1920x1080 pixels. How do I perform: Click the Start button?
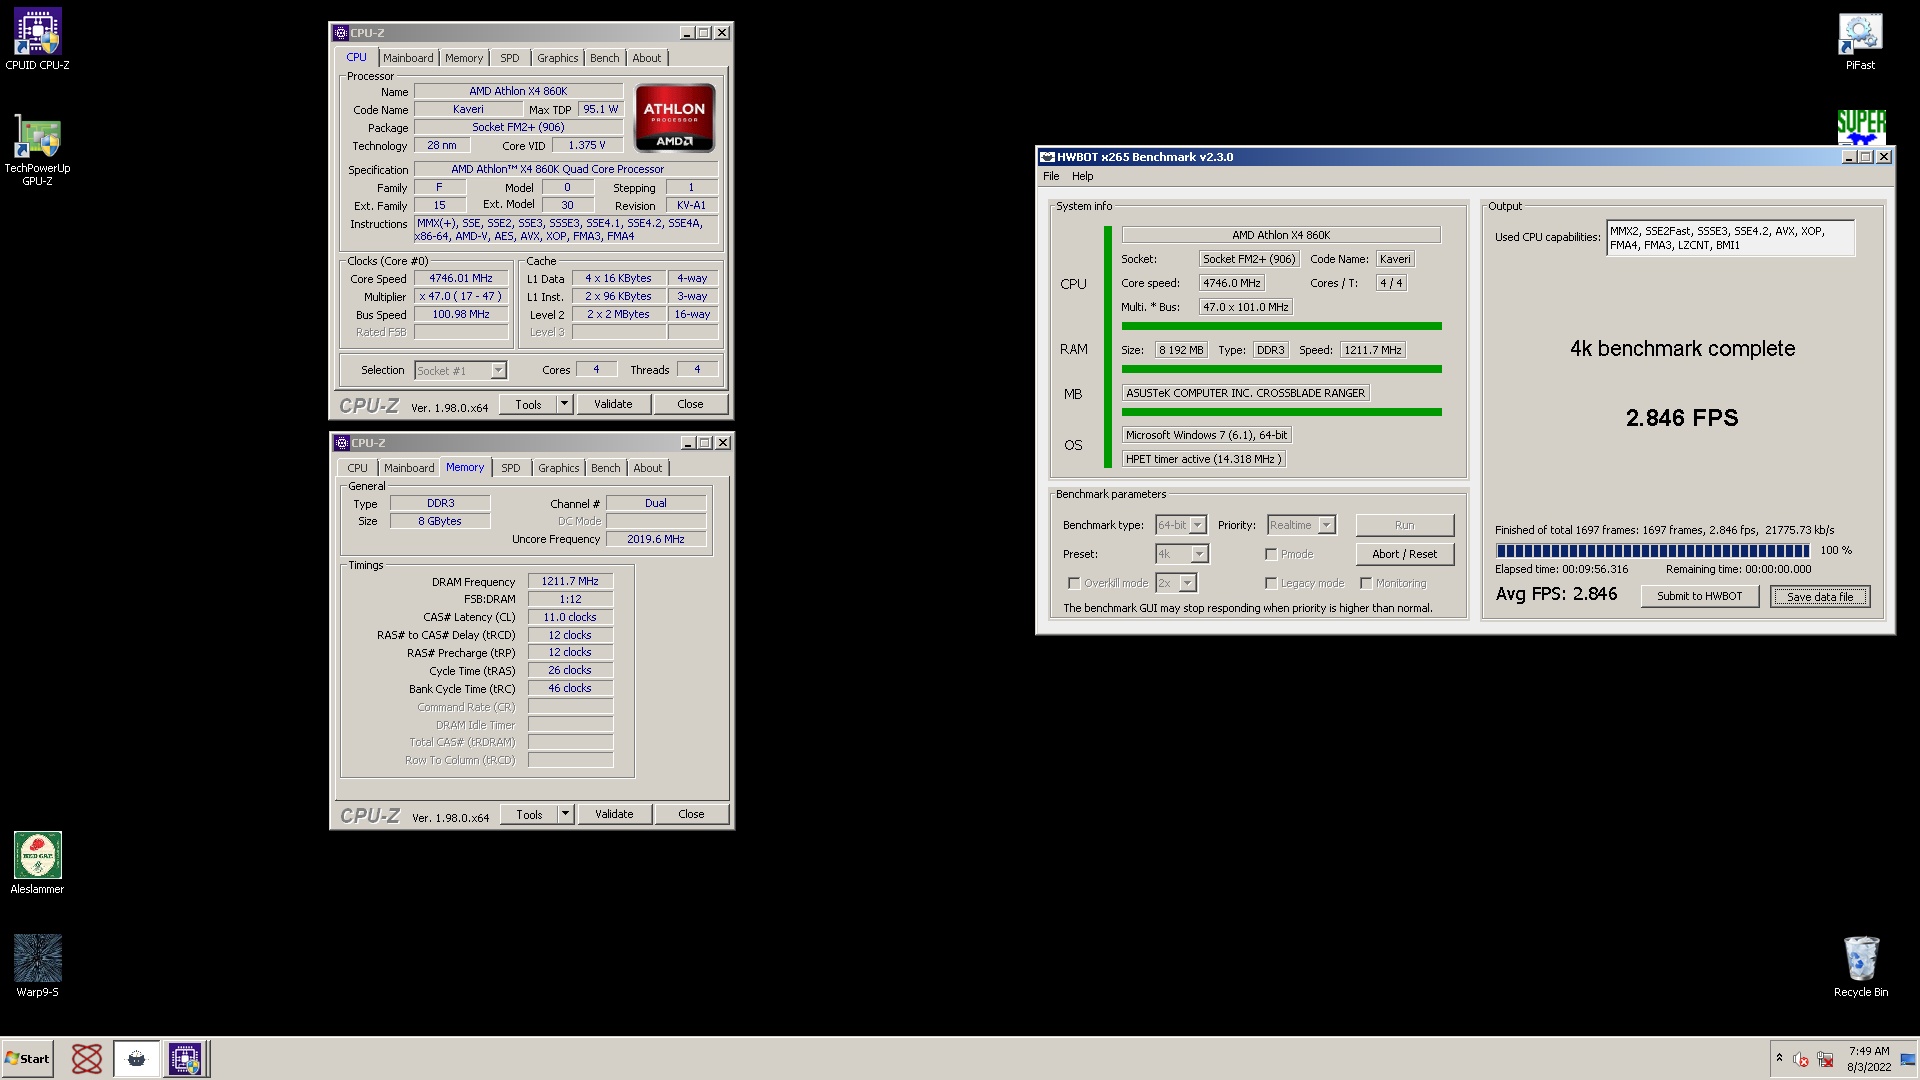27,1058
